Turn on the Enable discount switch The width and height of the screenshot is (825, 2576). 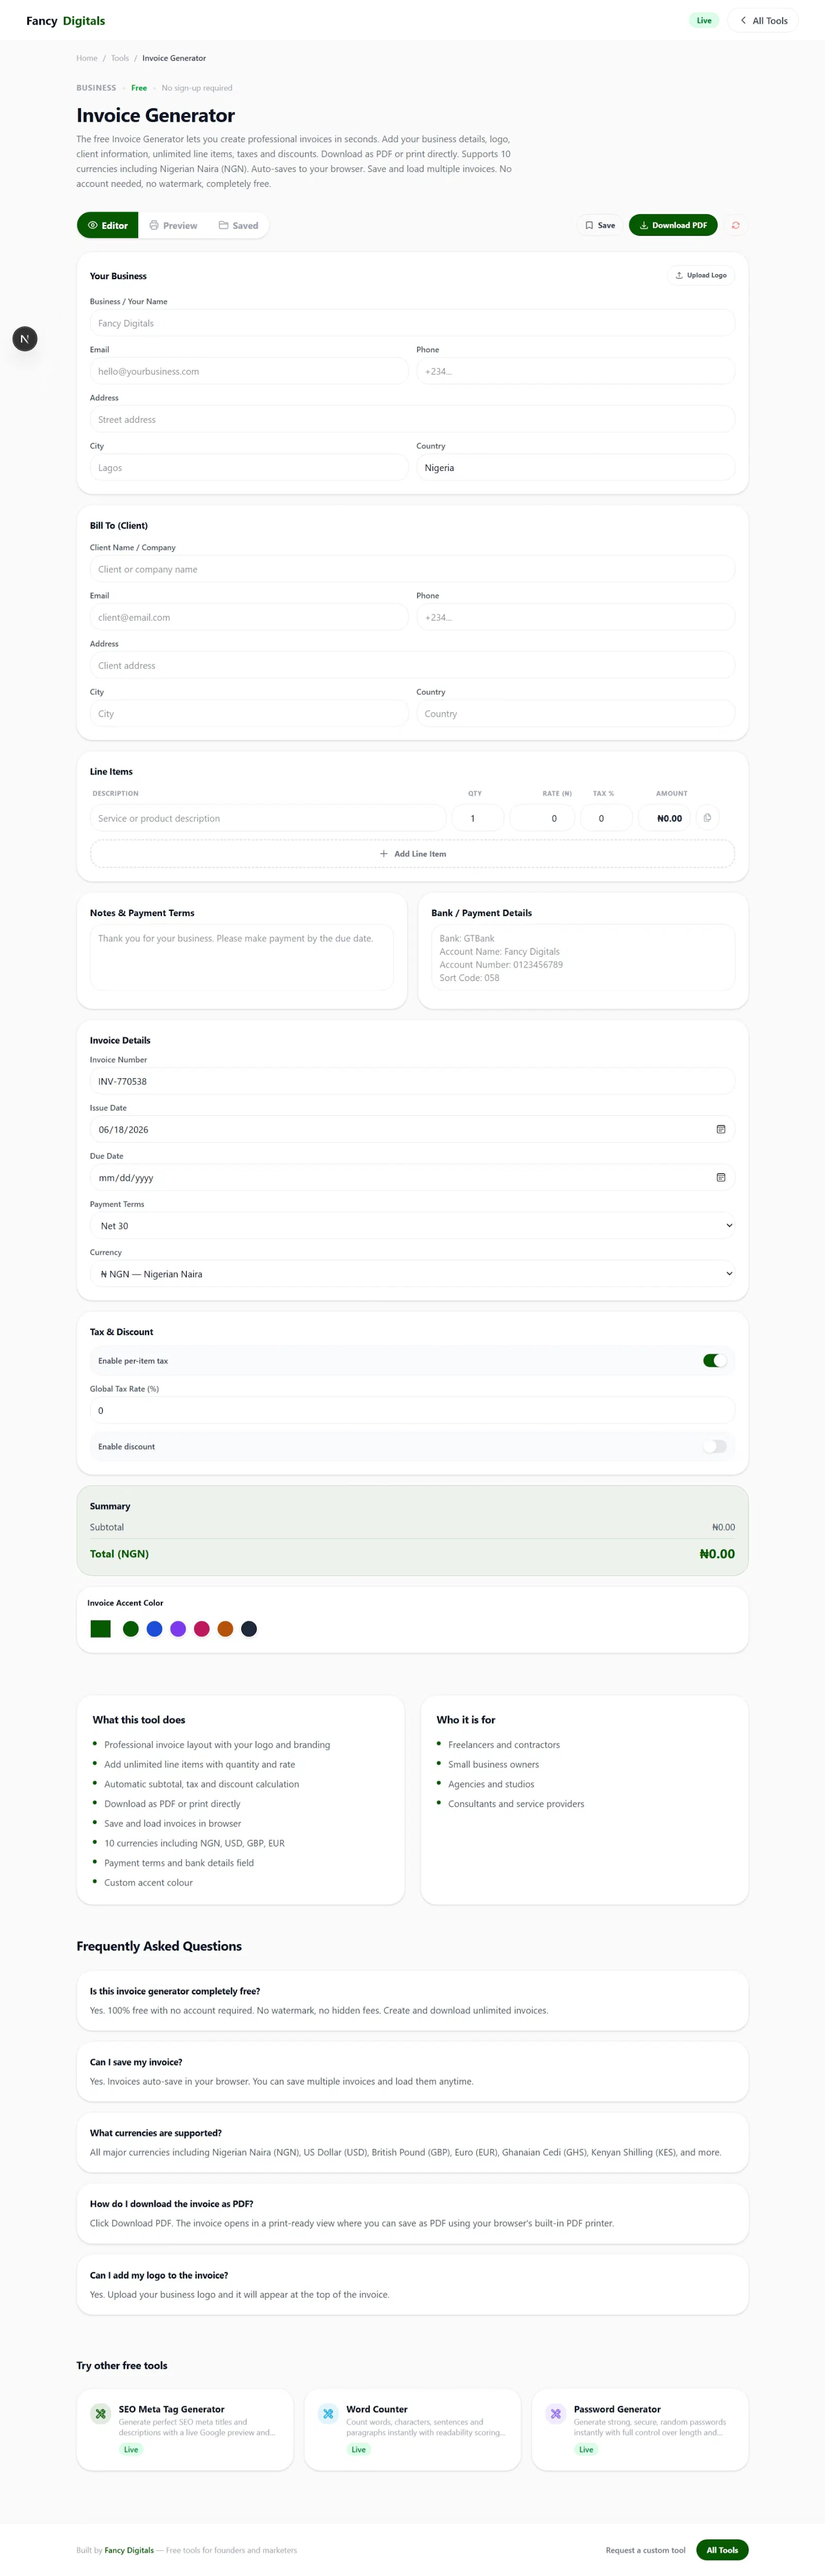click(x=714, y=1446)
